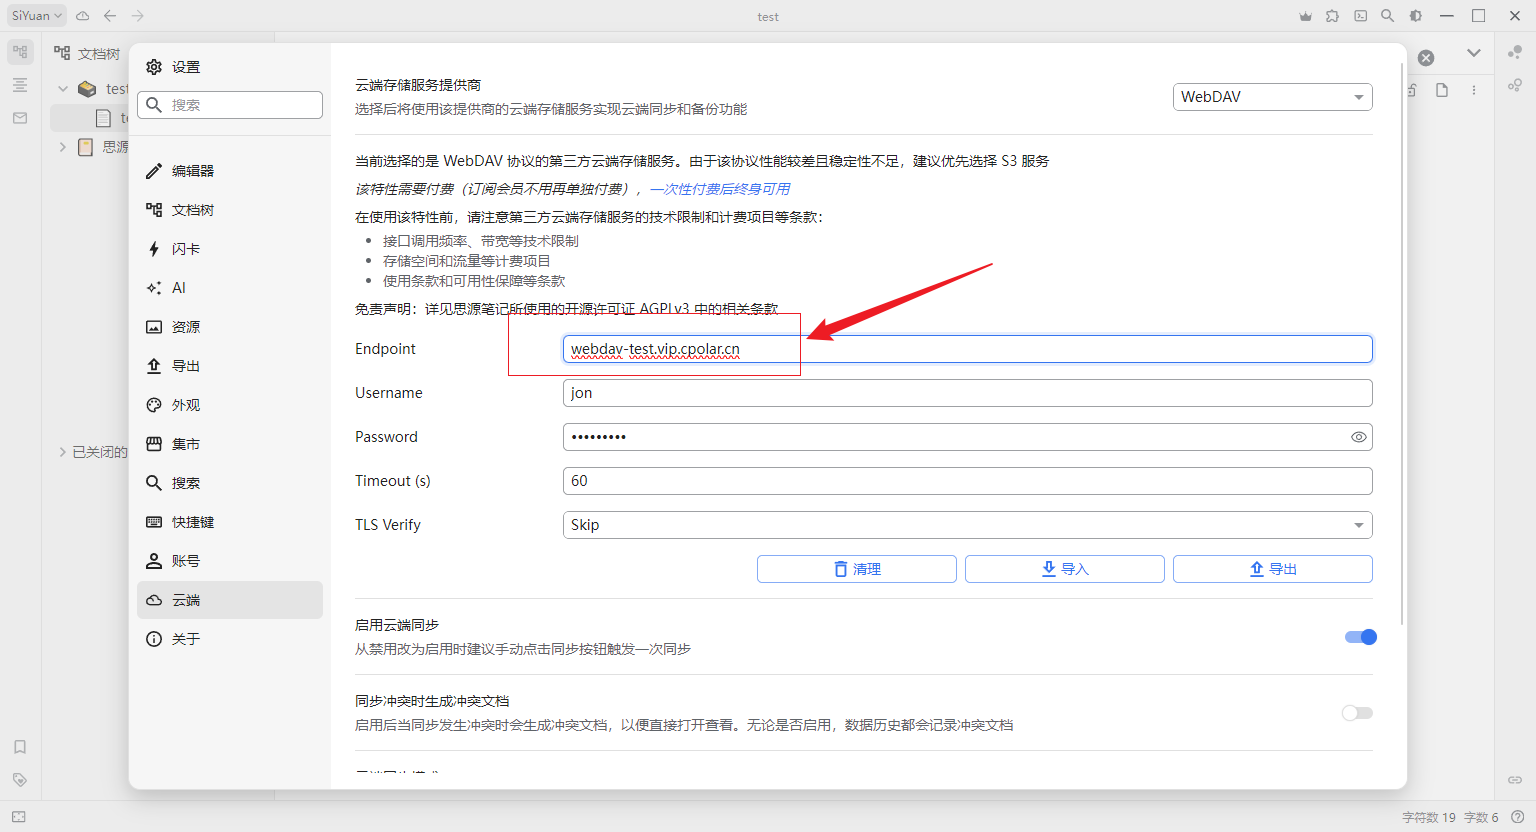Expand the SiYuan main menu dropdown
This screenshot has height=832, width=1536.
click(37, 16)
